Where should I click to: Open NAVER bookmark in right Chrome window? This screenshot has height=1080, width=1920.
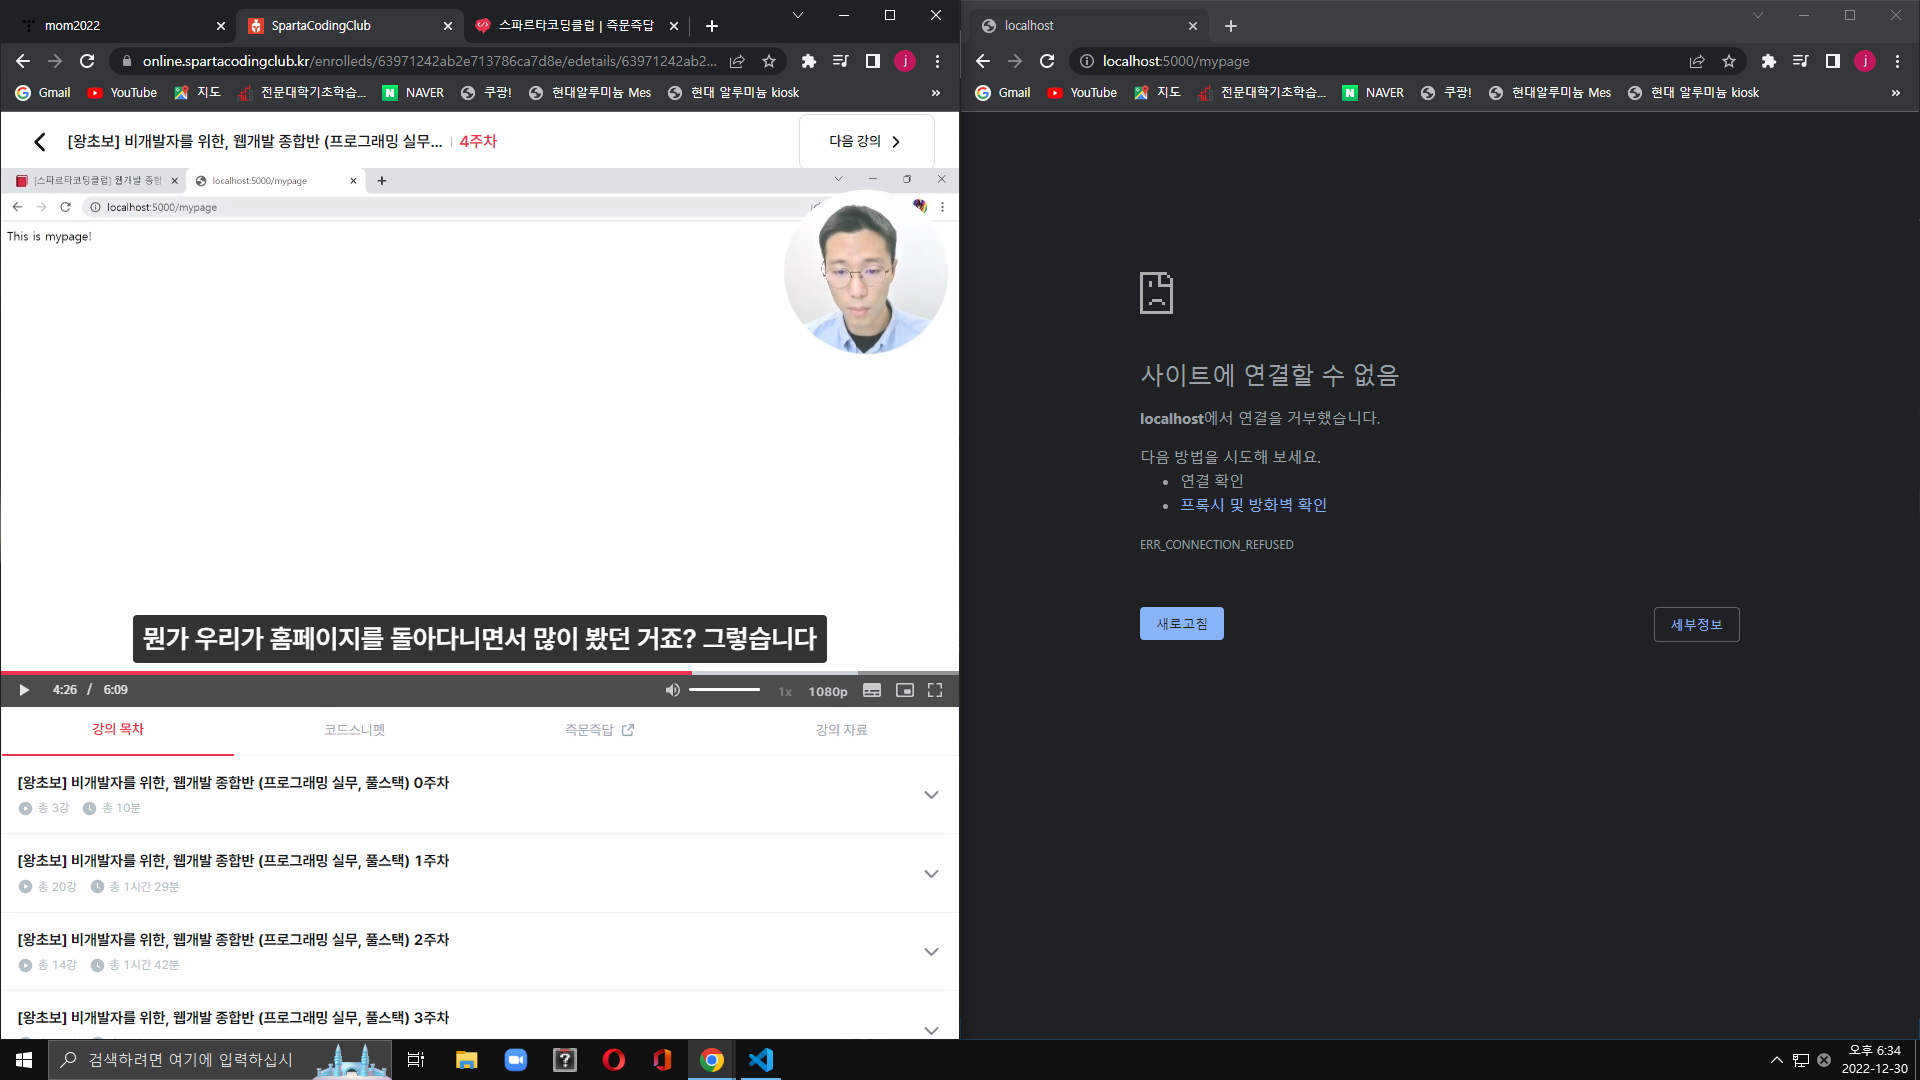coord(1373,92)
